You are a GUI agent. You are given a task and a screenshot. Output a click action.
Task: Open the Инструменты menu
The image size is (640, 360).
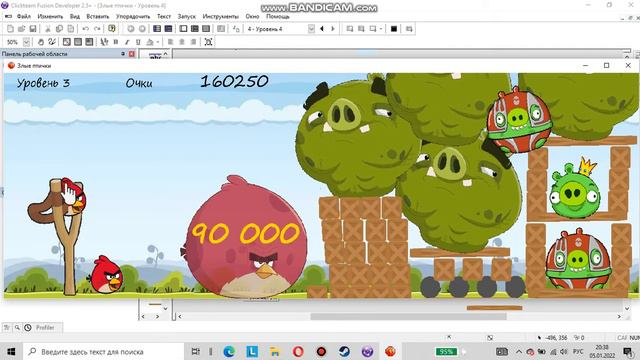(221, 16)
